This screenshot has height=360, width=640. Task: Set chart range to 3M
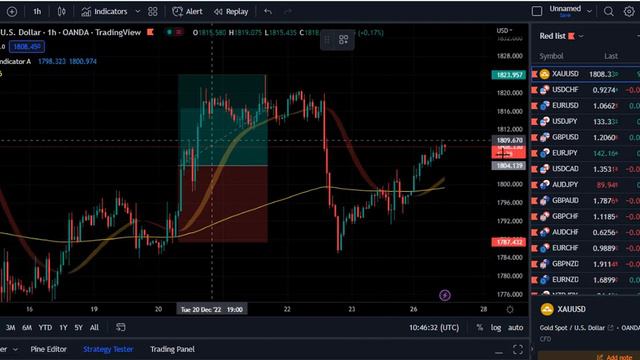pos(10,327)
